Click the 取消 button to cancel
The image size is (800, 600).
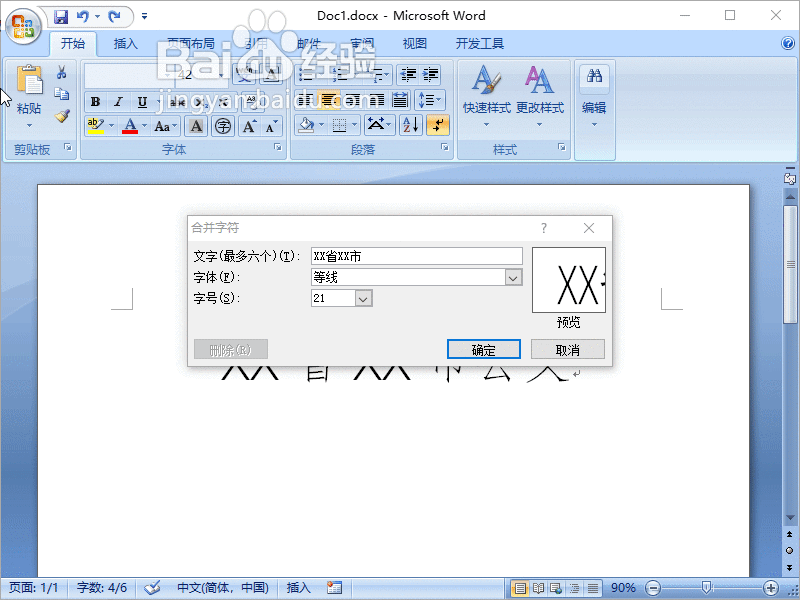(567, 349)
